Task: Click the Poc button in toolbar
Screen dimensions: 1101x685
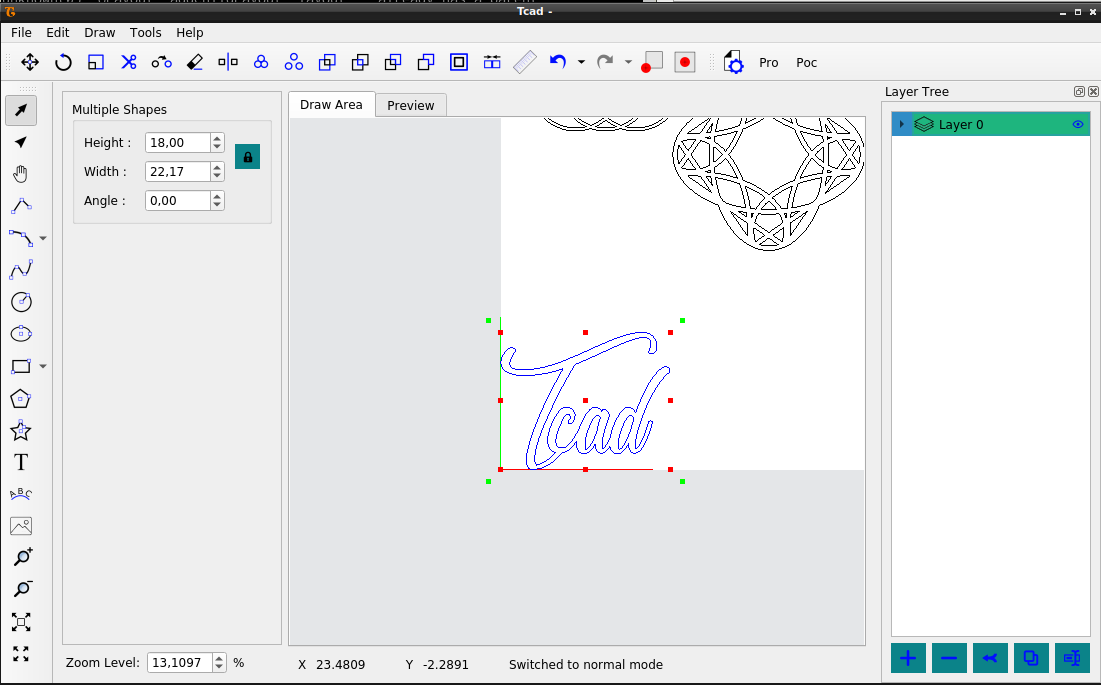Action: tap(807, 62)
